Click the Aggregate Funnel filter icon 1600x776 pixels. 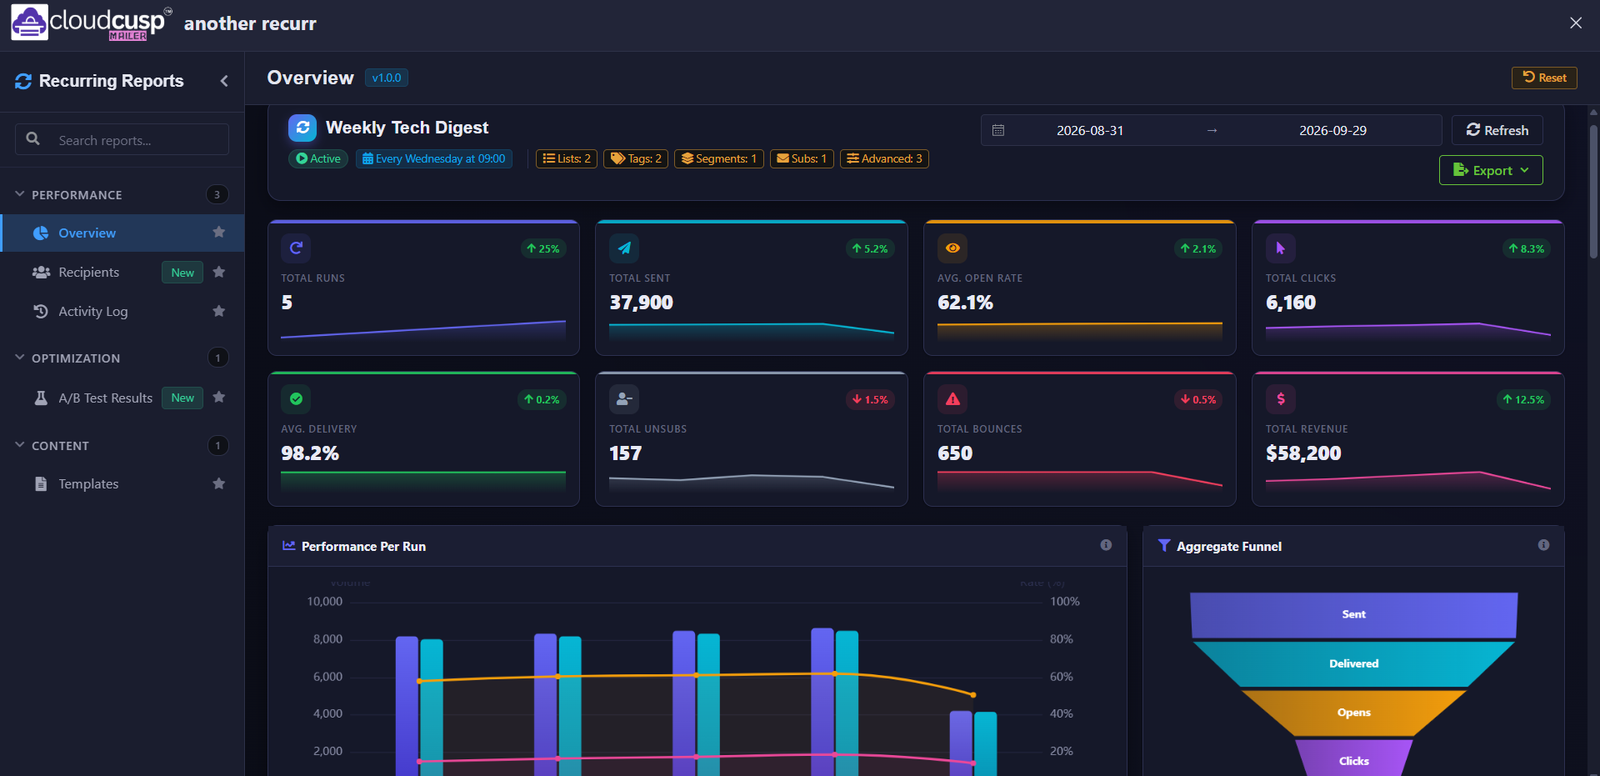pyautogui.click(x=1164, y=546)
